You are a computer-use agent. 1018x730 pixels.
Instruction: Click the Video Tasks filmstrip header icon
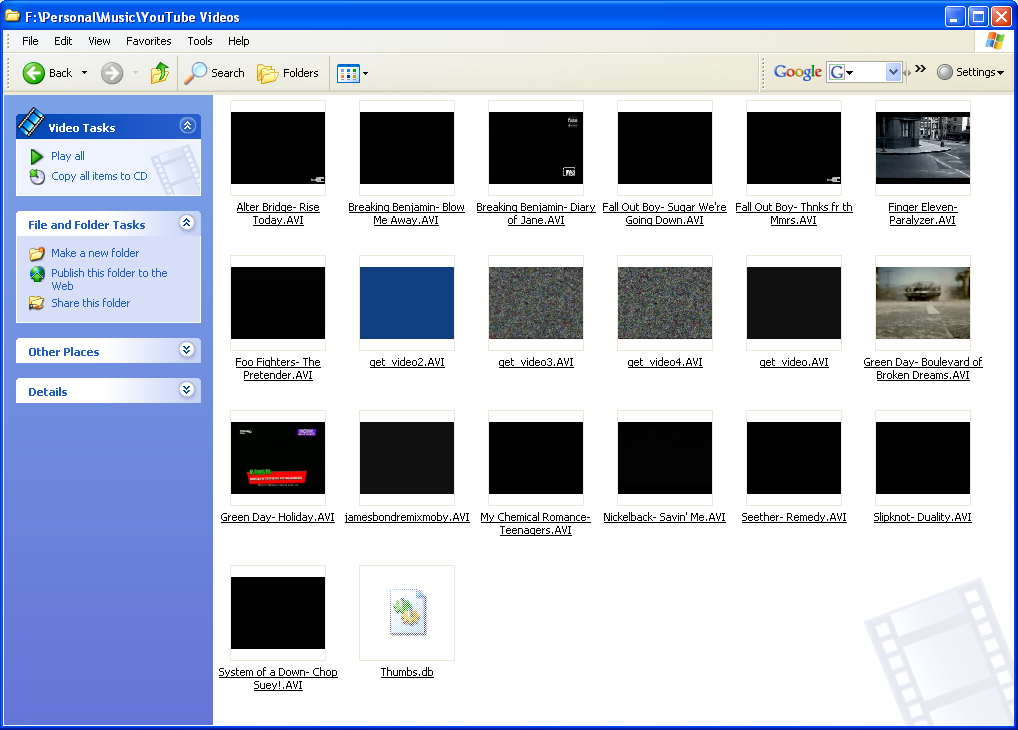pos(32,125)
